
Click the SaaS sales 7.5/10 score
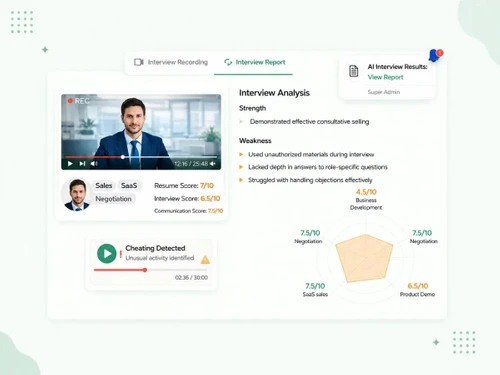click(315, 286)
